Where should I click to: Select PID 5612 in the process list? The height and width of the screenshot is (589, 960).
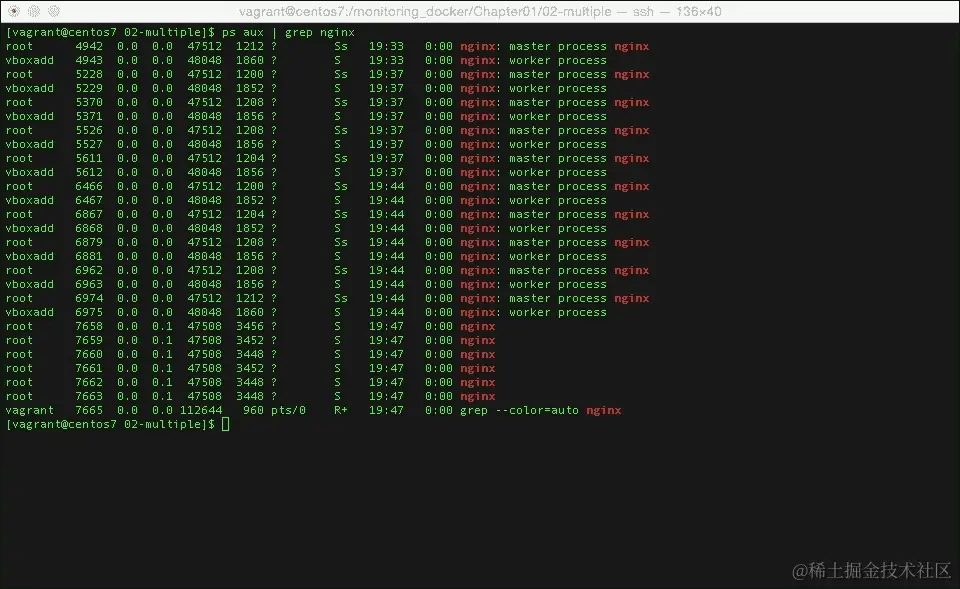(89, 173)
